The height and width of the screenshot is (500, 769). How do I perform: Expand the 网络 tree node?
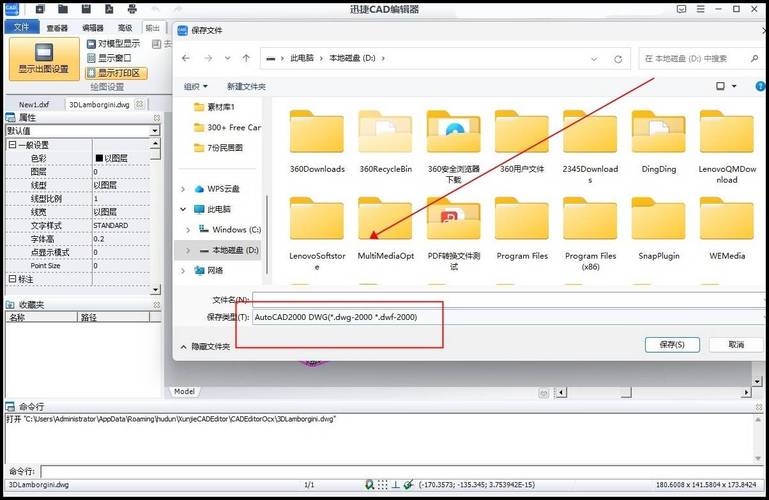(x=183, y=271)
